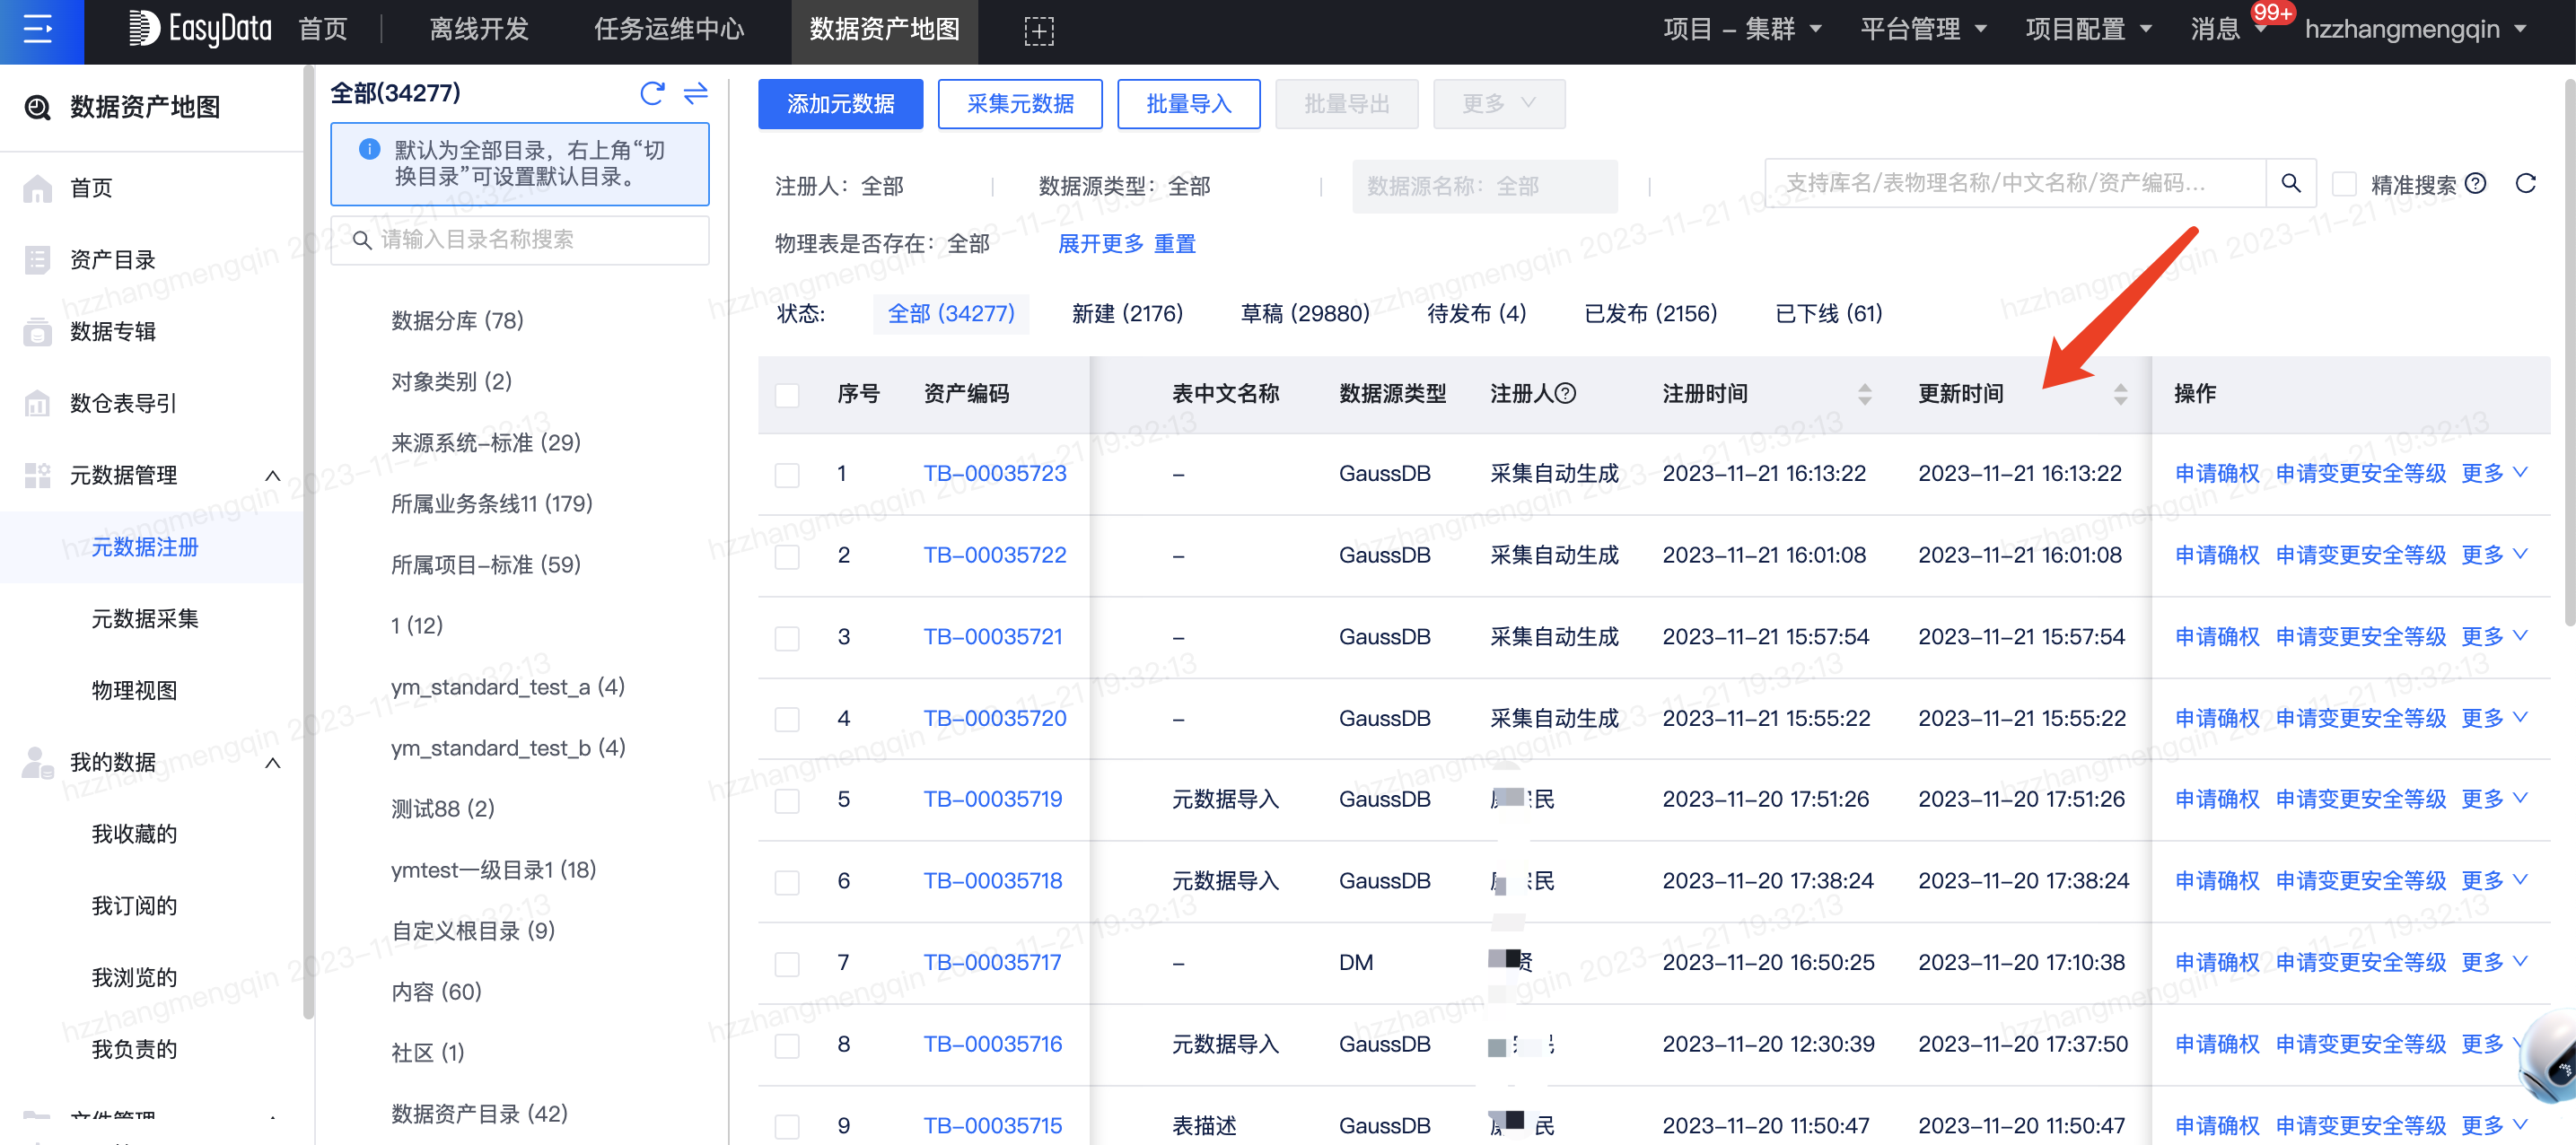The height and width of the screenshot is (1145, 2576).
Task: Click the switch catalog arrows icon
Action: (x=696, y=93)
